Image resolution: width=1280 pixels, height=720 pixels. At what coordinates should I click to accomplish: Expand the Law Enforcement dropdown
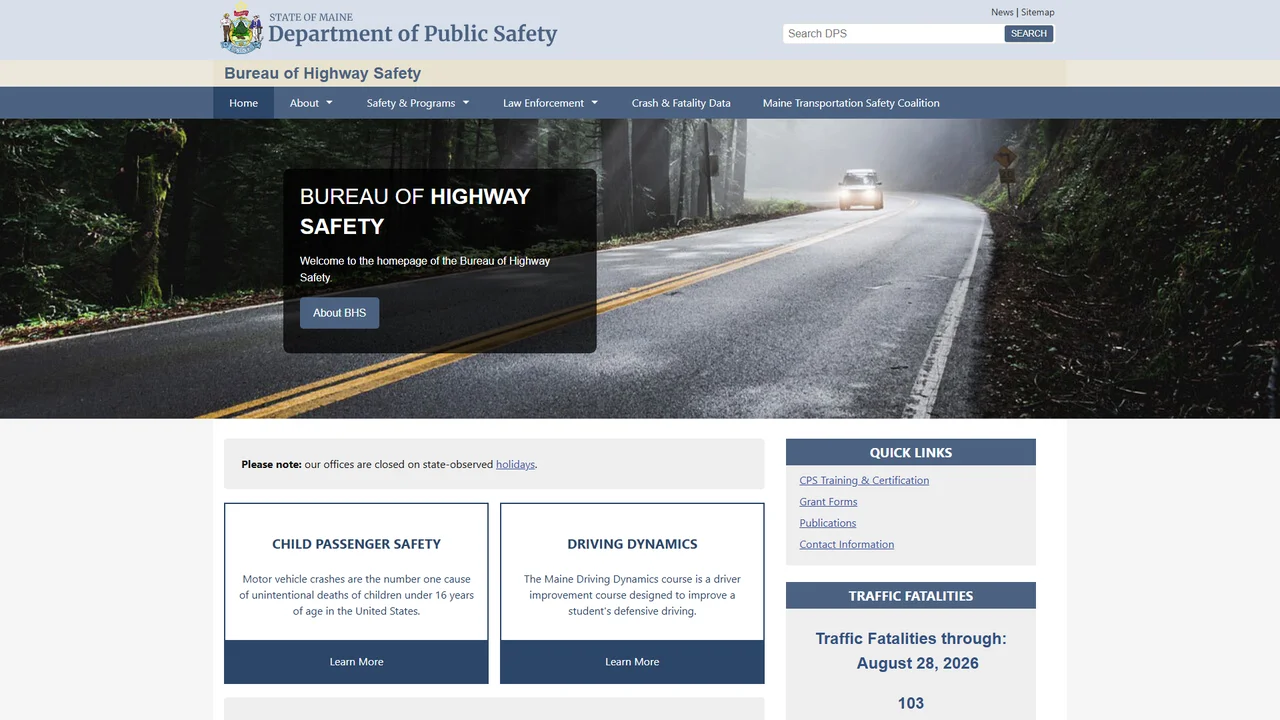550,103
